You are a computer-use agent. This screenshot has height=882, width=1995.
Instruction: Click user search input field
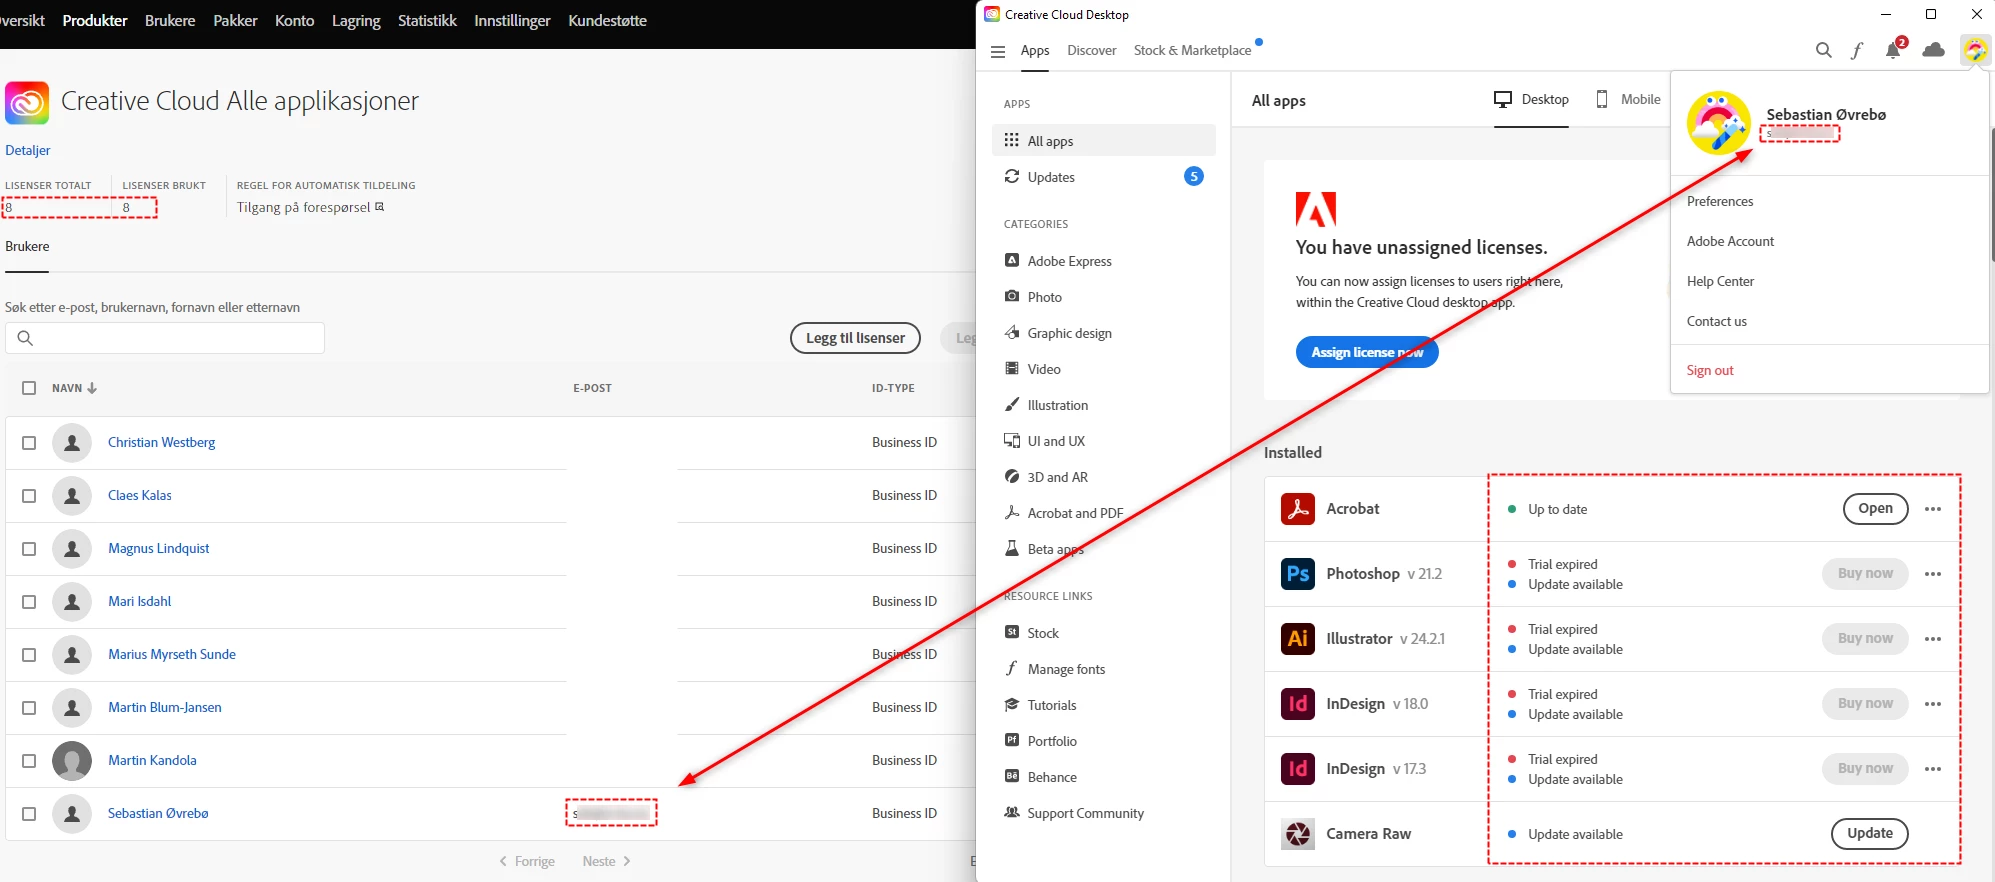coord(165,338)
